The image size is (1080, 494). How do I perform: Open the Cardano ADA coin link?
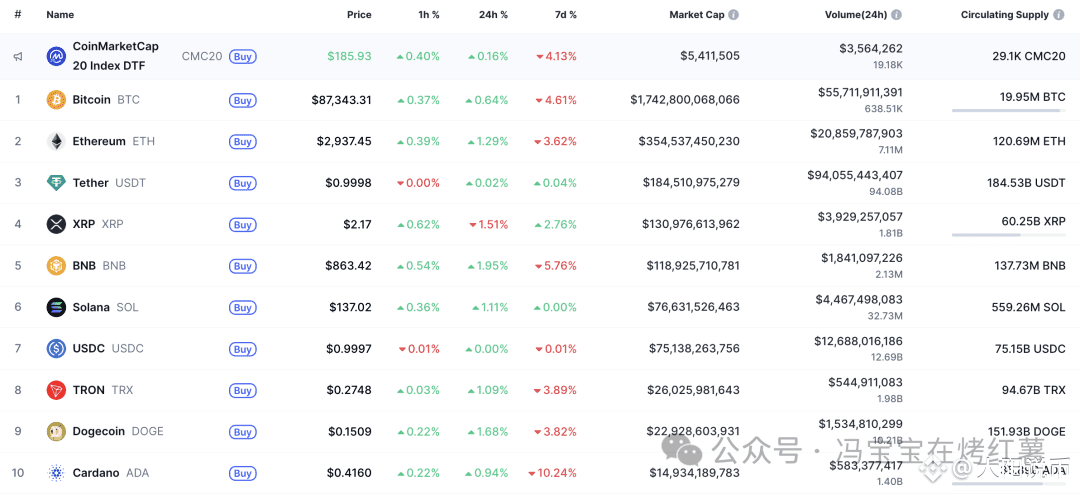tap(97, 473)
